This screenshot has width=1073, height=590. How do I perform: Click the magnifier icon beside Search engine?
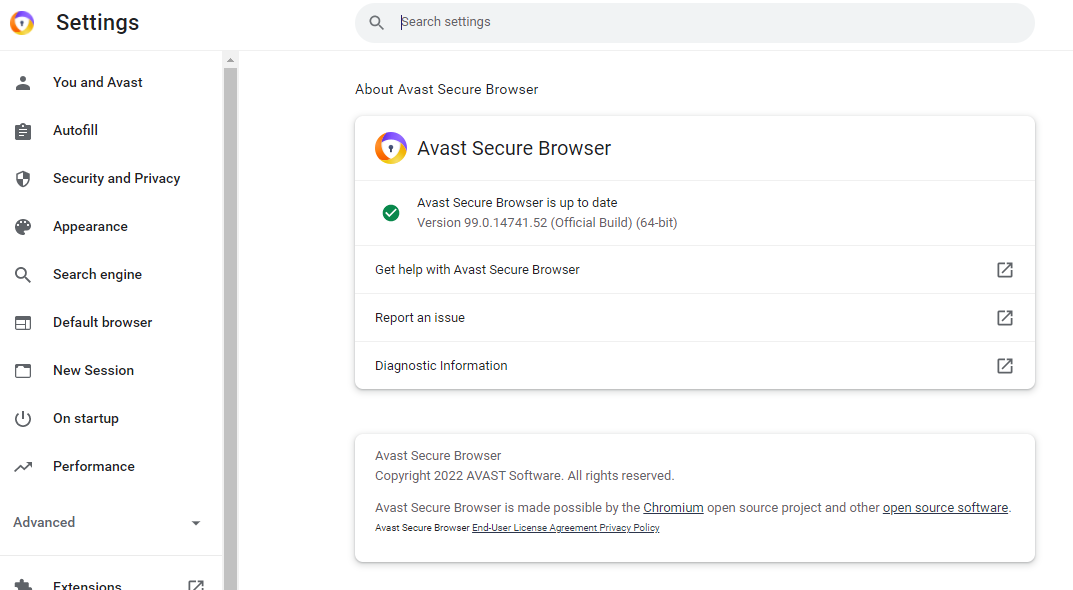click(23, 275)
